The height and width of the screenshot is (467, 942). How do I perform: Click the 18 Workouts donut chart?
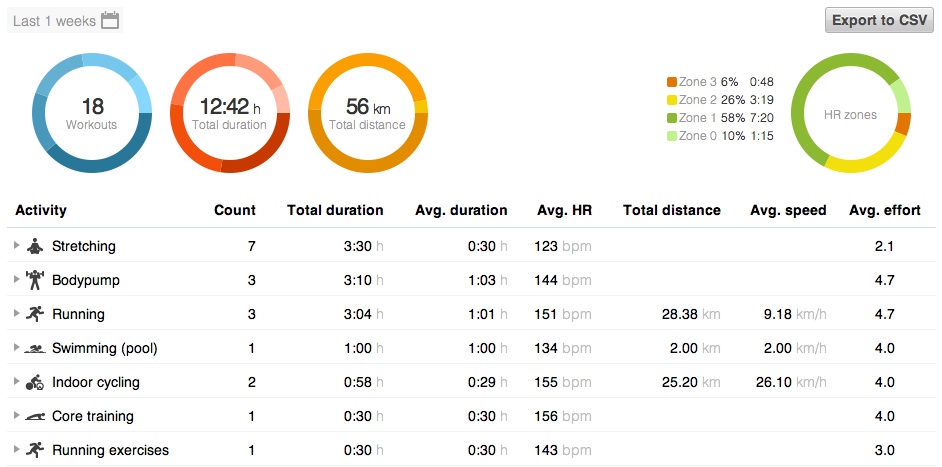(91, 113)
